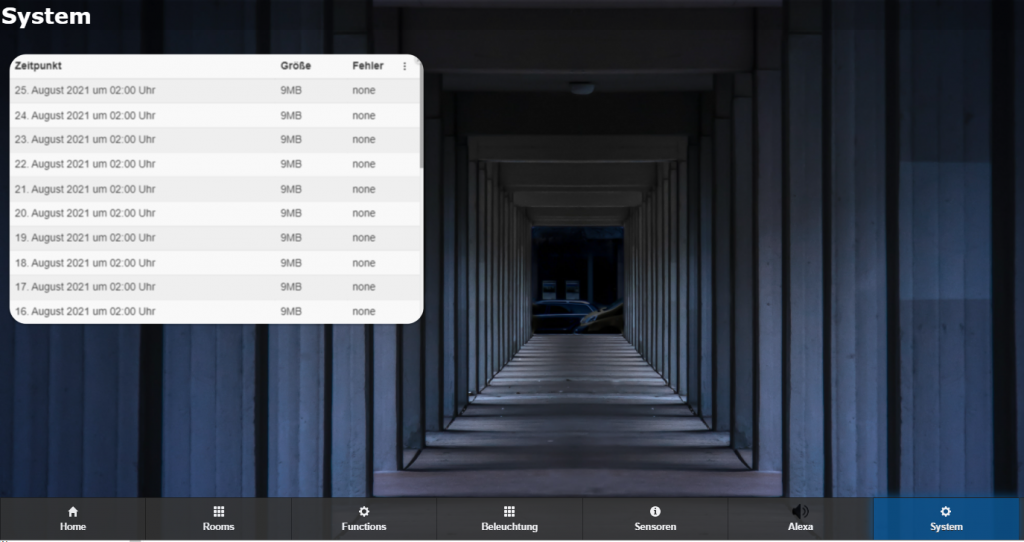Click the Alexa speaker icon
Screen dimensions: 1024x542
tap(800, 511)
